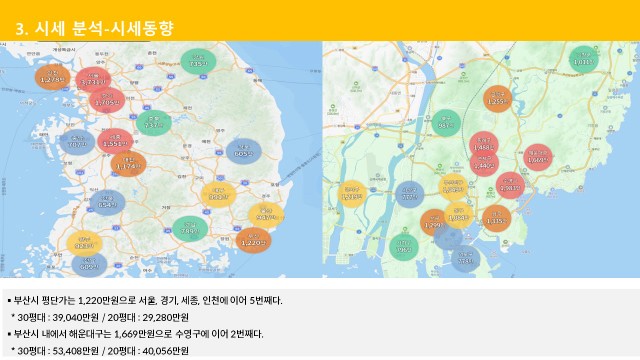Screen dimensions: 640x360
Task: Click the Seoul 3,231만 red bubble
Action: point(93,80)
